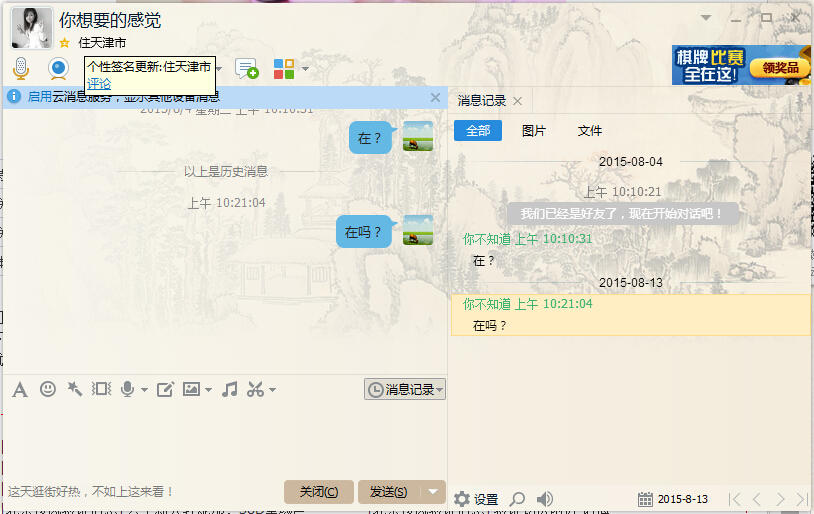Select the 文件 tab in history
The image size is (814, 514).
(590, 131)
